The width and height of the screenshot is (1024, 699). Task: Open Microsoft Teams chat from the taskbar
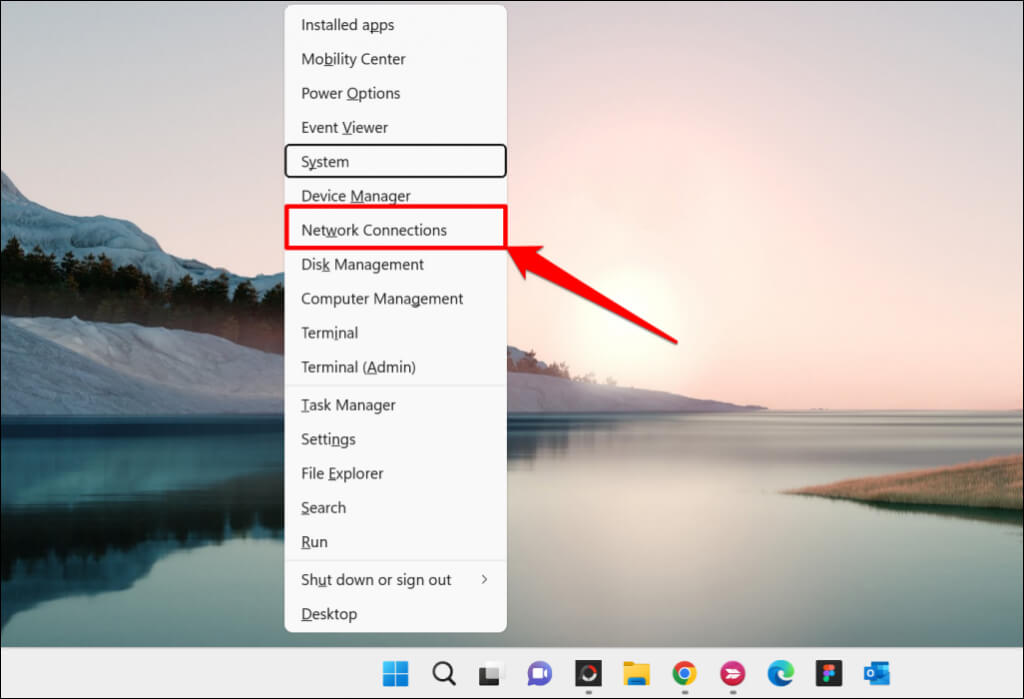(540, 673)
